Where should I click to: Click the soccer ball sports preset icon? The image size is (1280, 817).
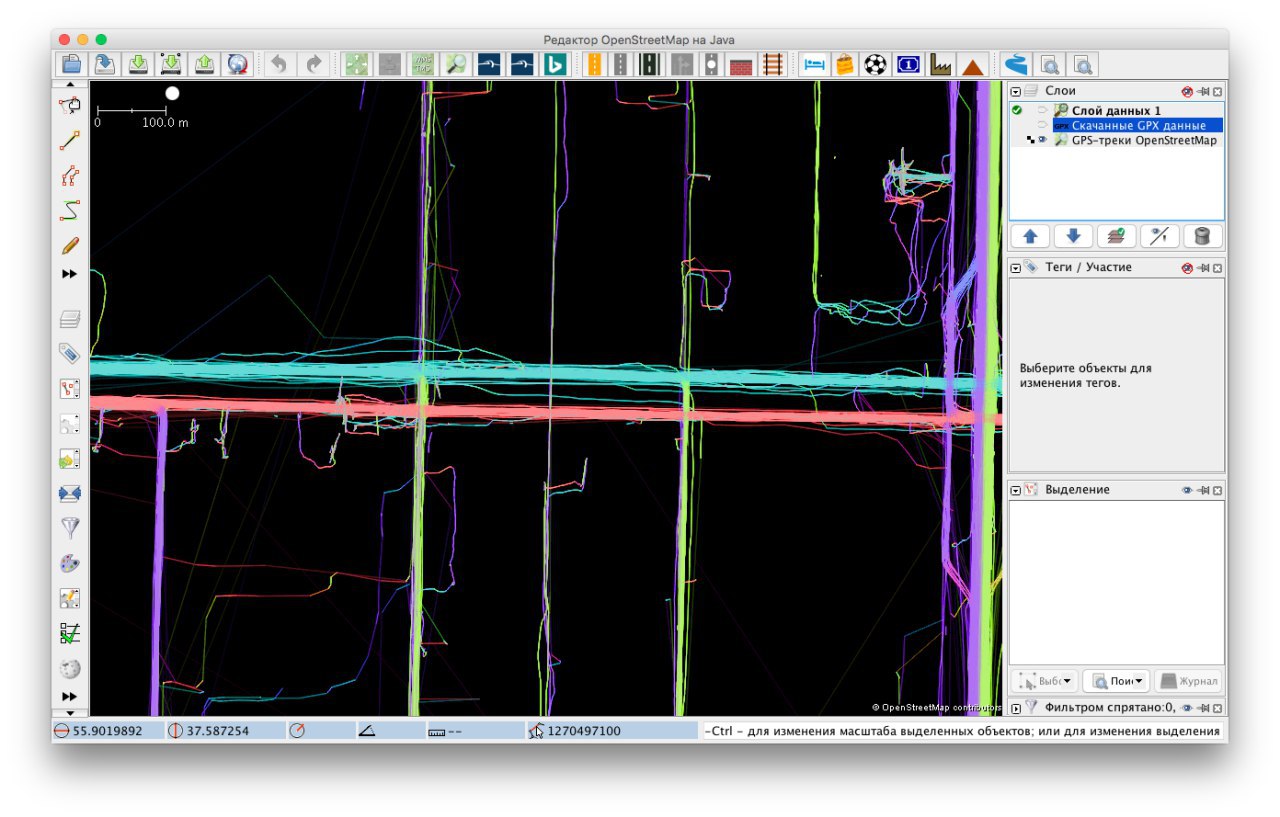876,65
